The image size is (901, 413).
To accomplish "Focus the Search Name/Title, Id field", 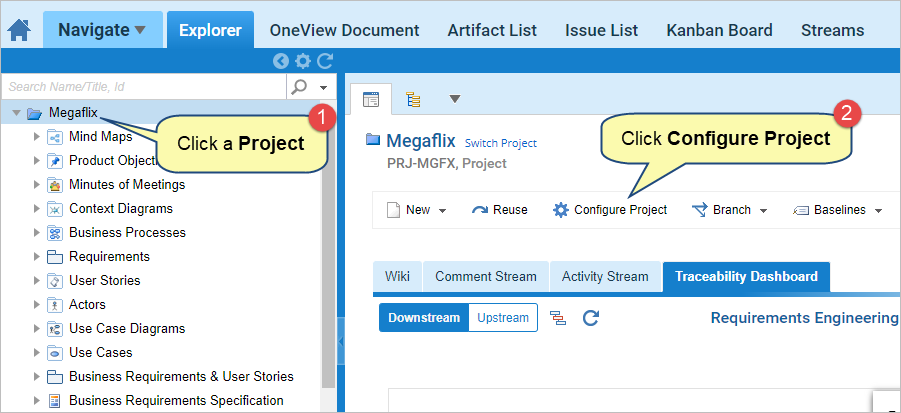I will 144,87.
